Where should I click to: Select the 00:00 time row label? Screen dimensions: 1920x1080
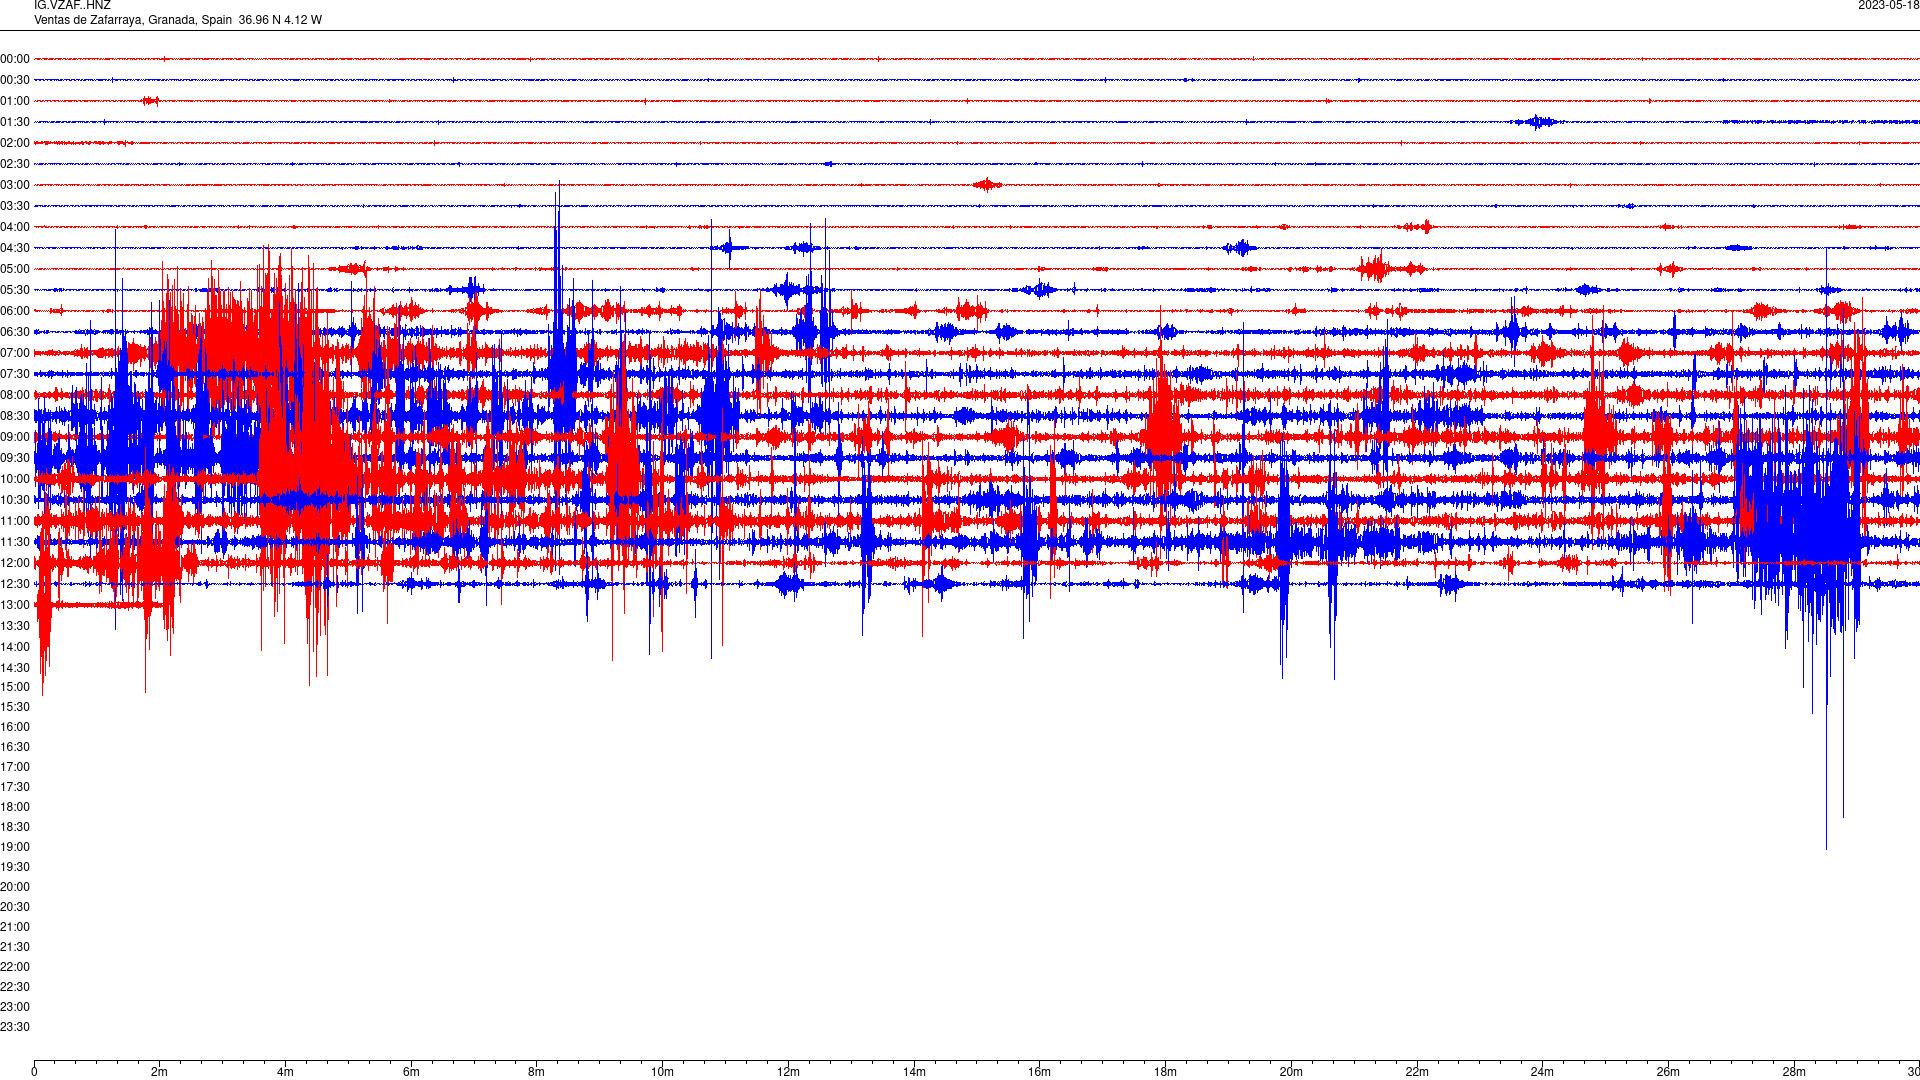(x=15, y=59)
